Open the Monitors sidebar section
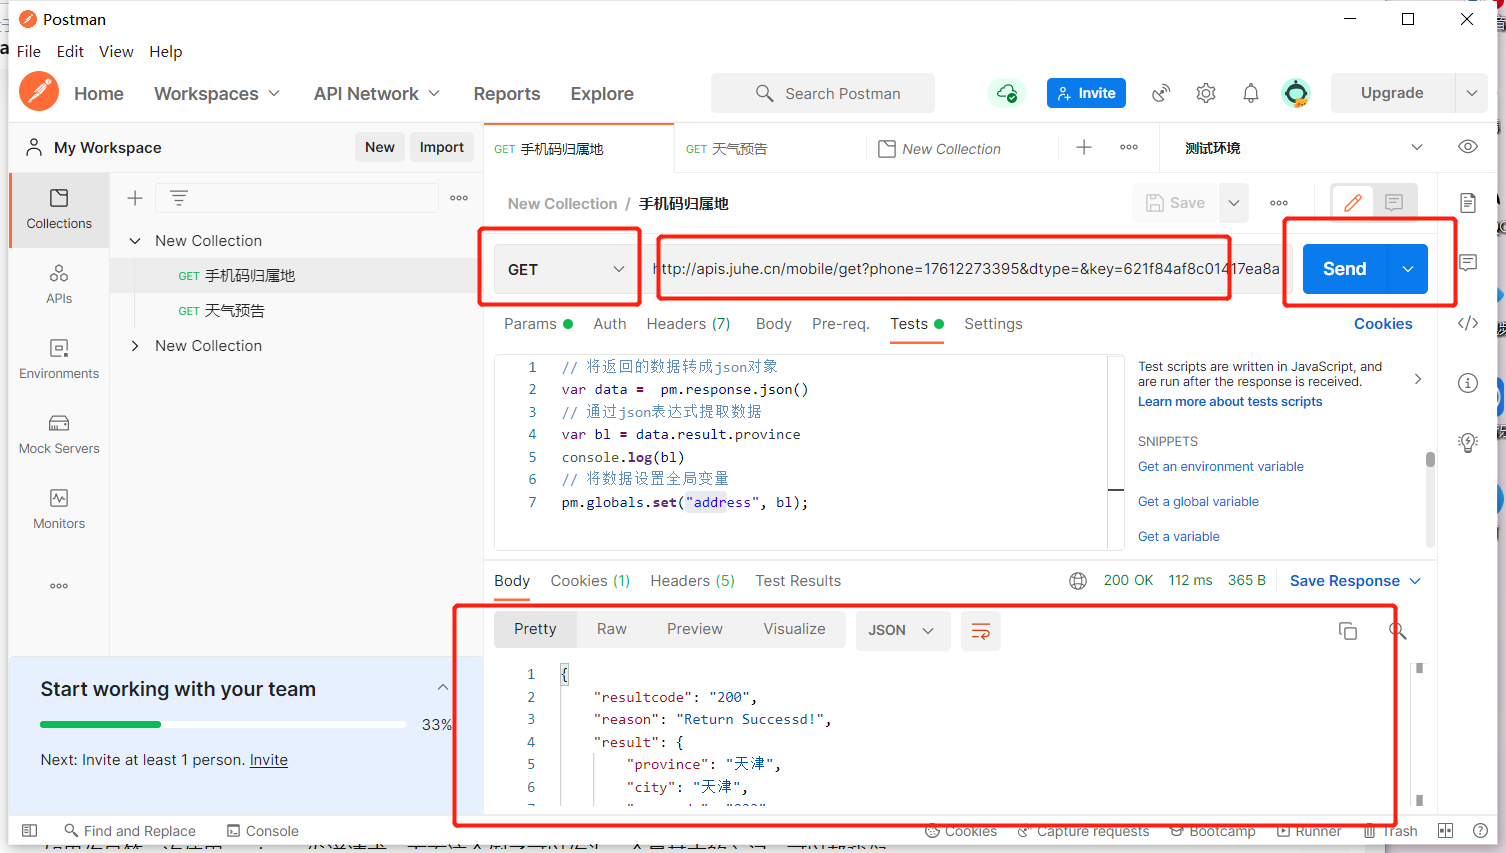This screenshot has width=1506, height=853. tap(59, 509)
